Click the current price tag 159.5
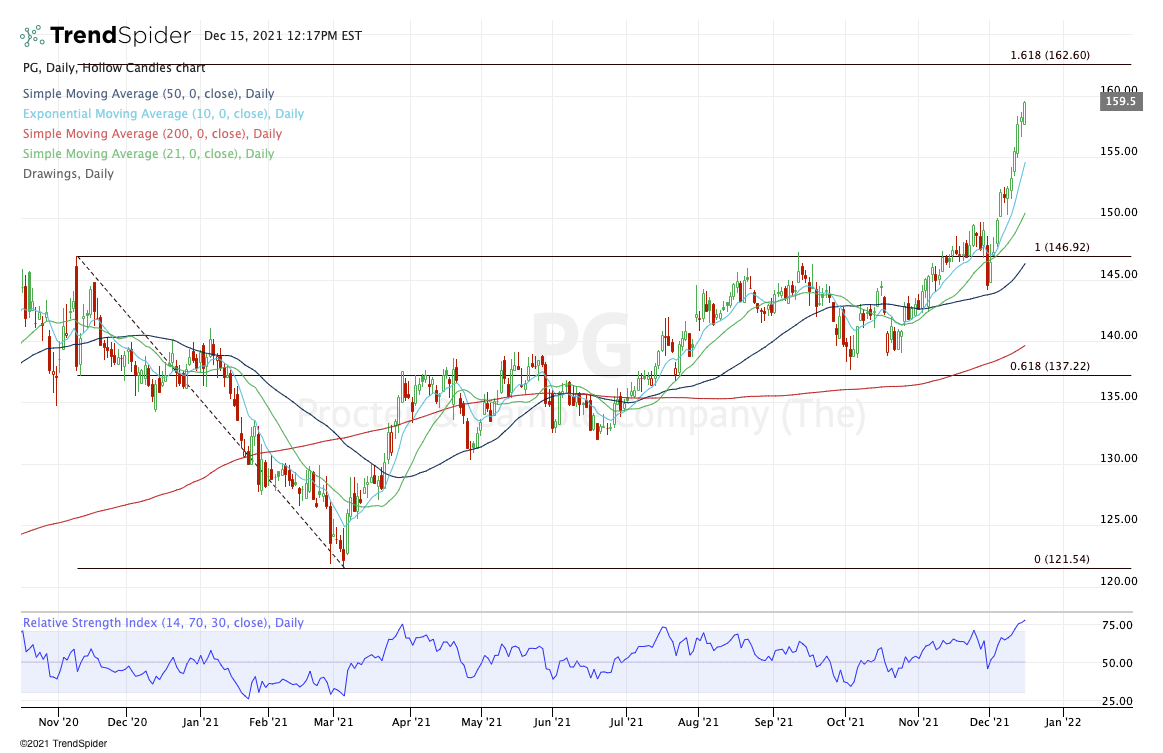This screenshot has height=753, width=1163. [1117, 101]
